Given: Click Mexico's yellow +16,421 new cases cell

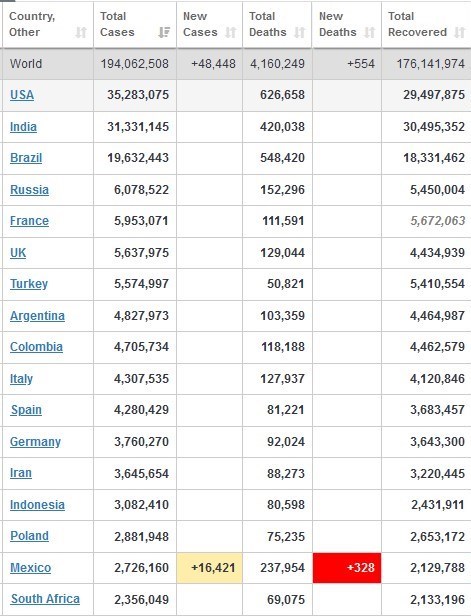Looking at the screenshot, I should (210, 568).
